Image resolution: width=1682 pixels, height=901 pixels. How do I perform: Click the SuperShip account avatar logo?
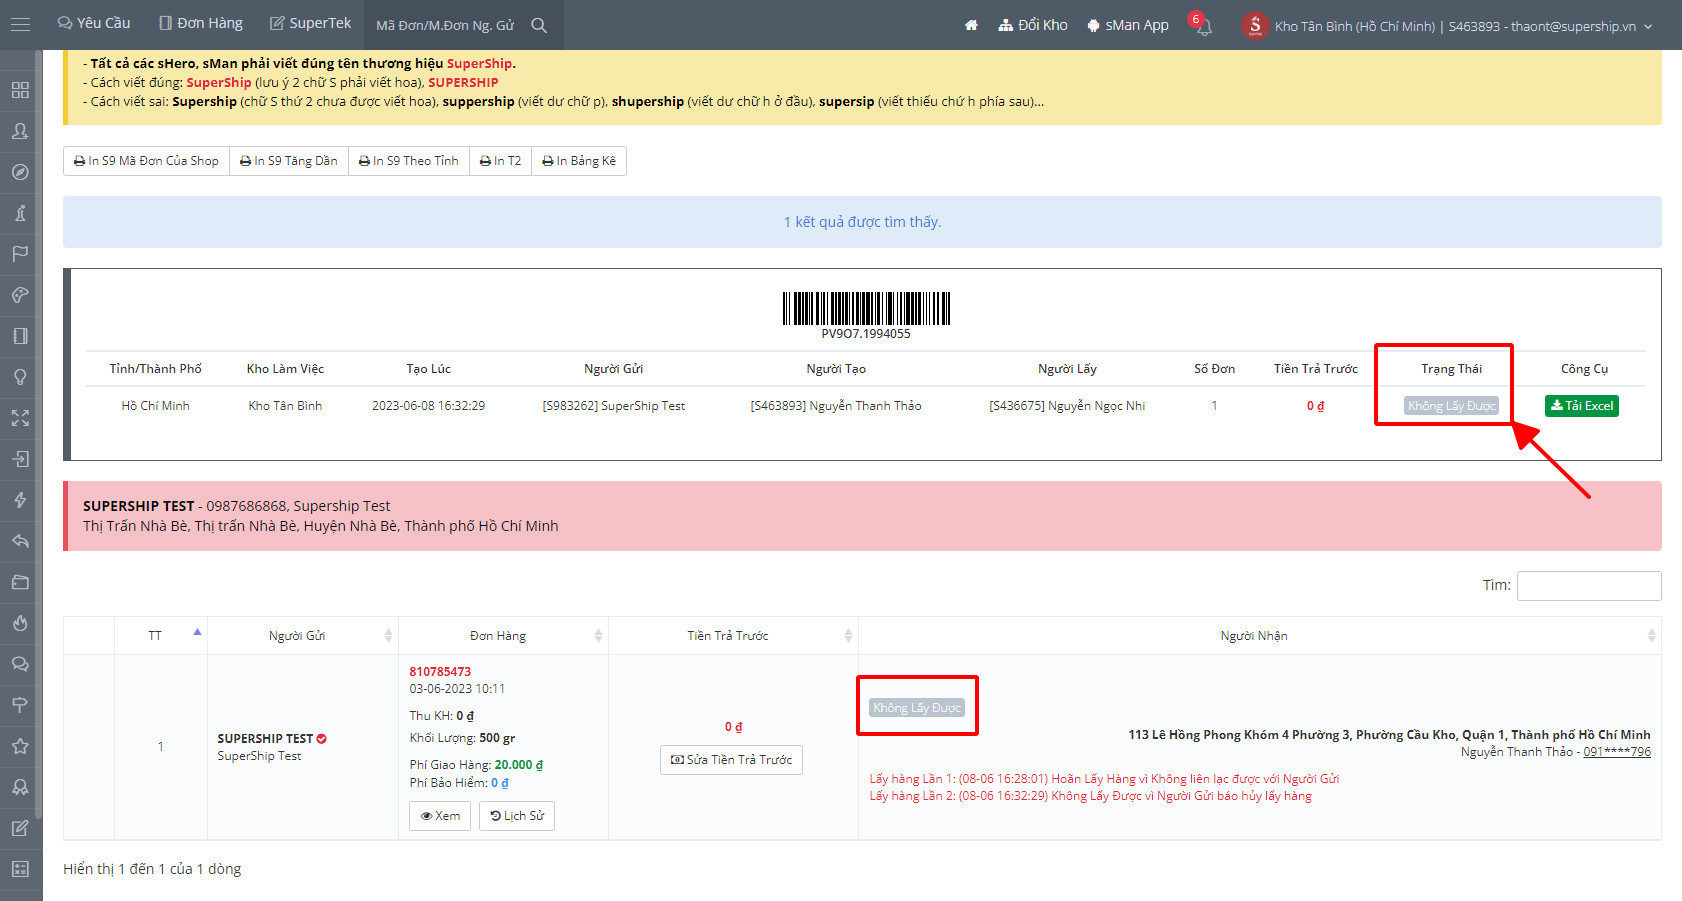pos(1255,25)
